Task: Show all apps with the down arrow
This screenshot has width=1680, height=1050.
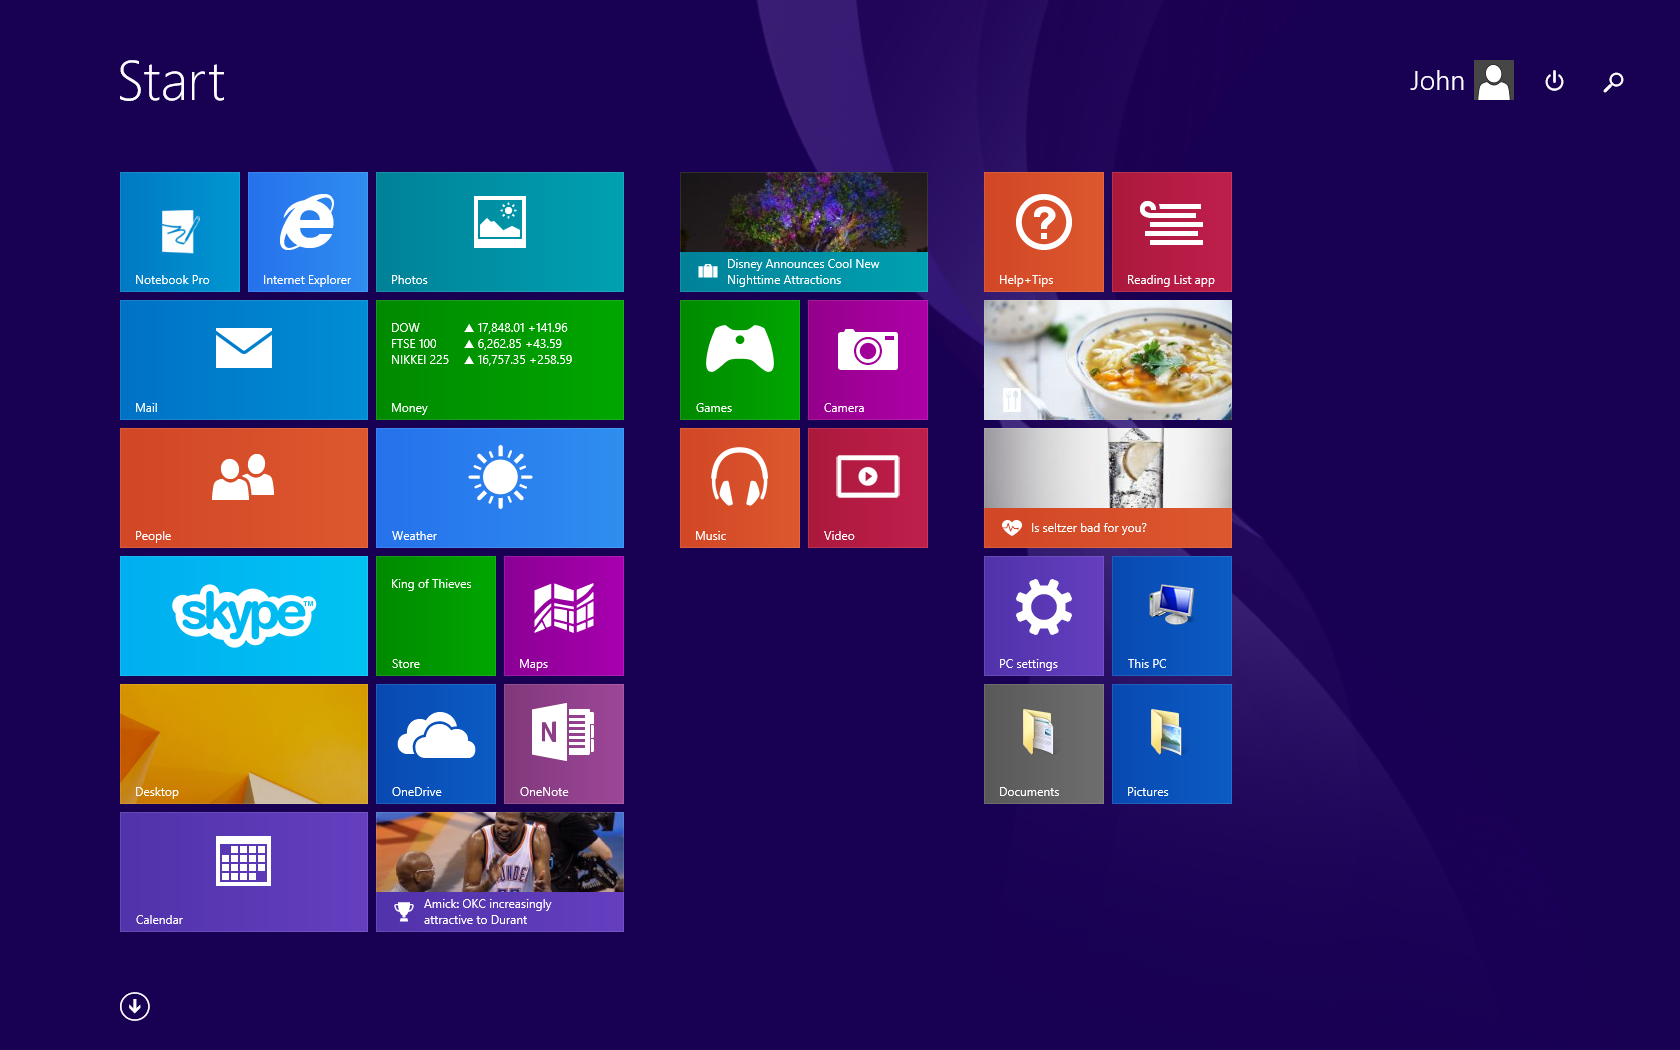Action: coord(135,1006)
